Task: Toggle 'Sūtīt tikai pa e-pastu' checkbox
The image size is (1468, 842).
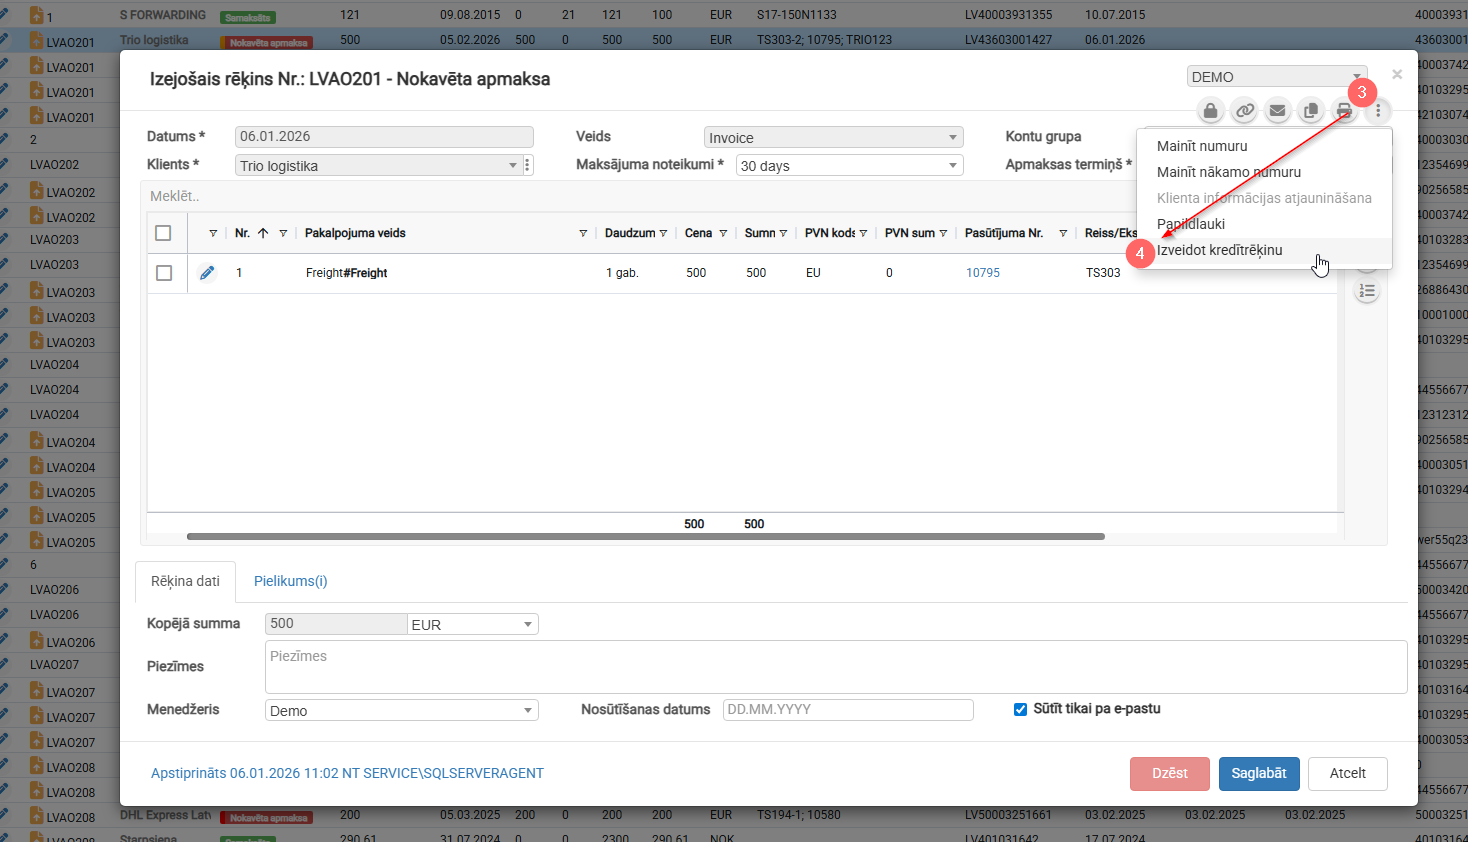Action: 1020,709
